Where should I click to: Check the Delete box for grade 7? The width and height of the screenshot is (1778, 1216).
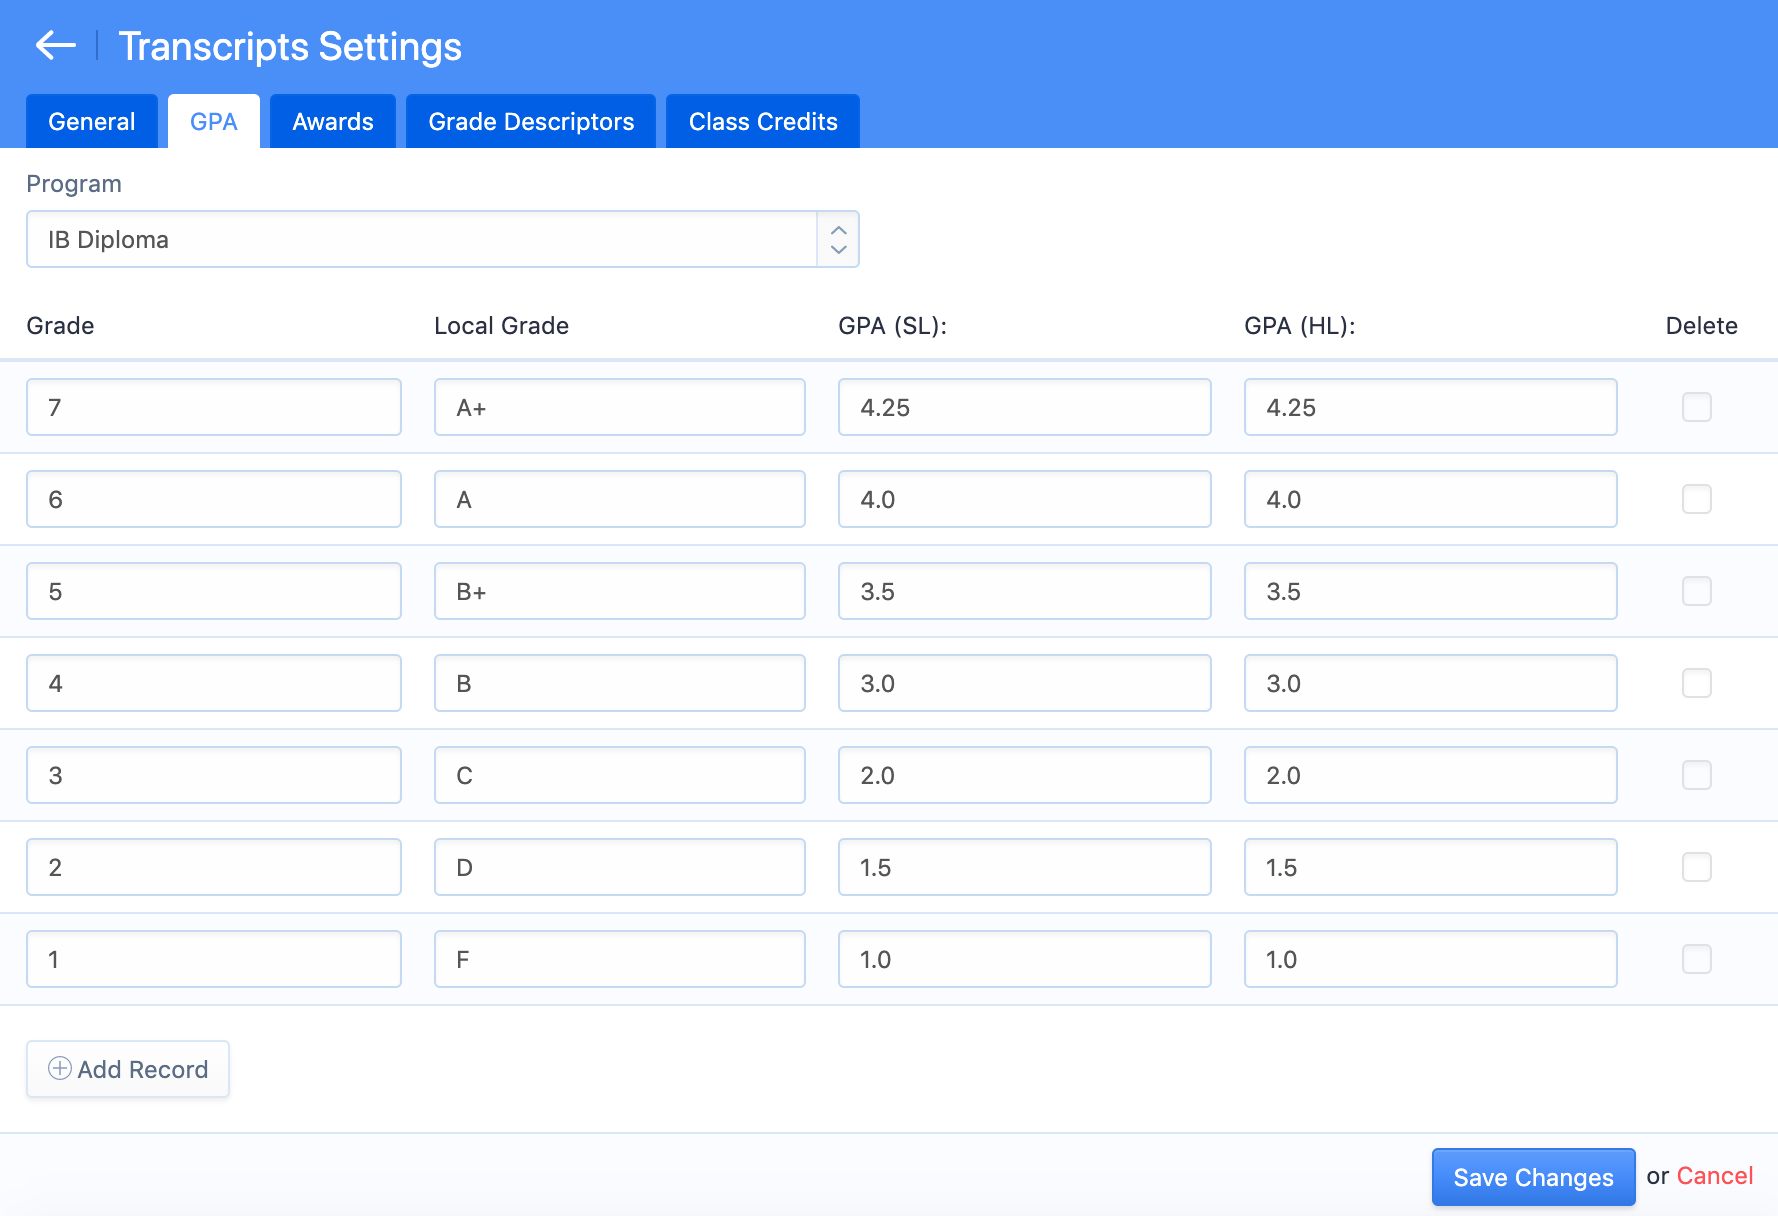click(x=1697, y=407)
